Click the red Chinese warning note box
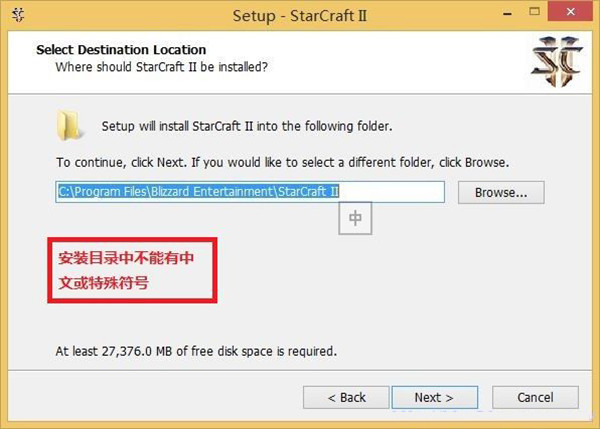Image resolution: width=600 pixels, height=429 pixels. click(x=132, y=270)
